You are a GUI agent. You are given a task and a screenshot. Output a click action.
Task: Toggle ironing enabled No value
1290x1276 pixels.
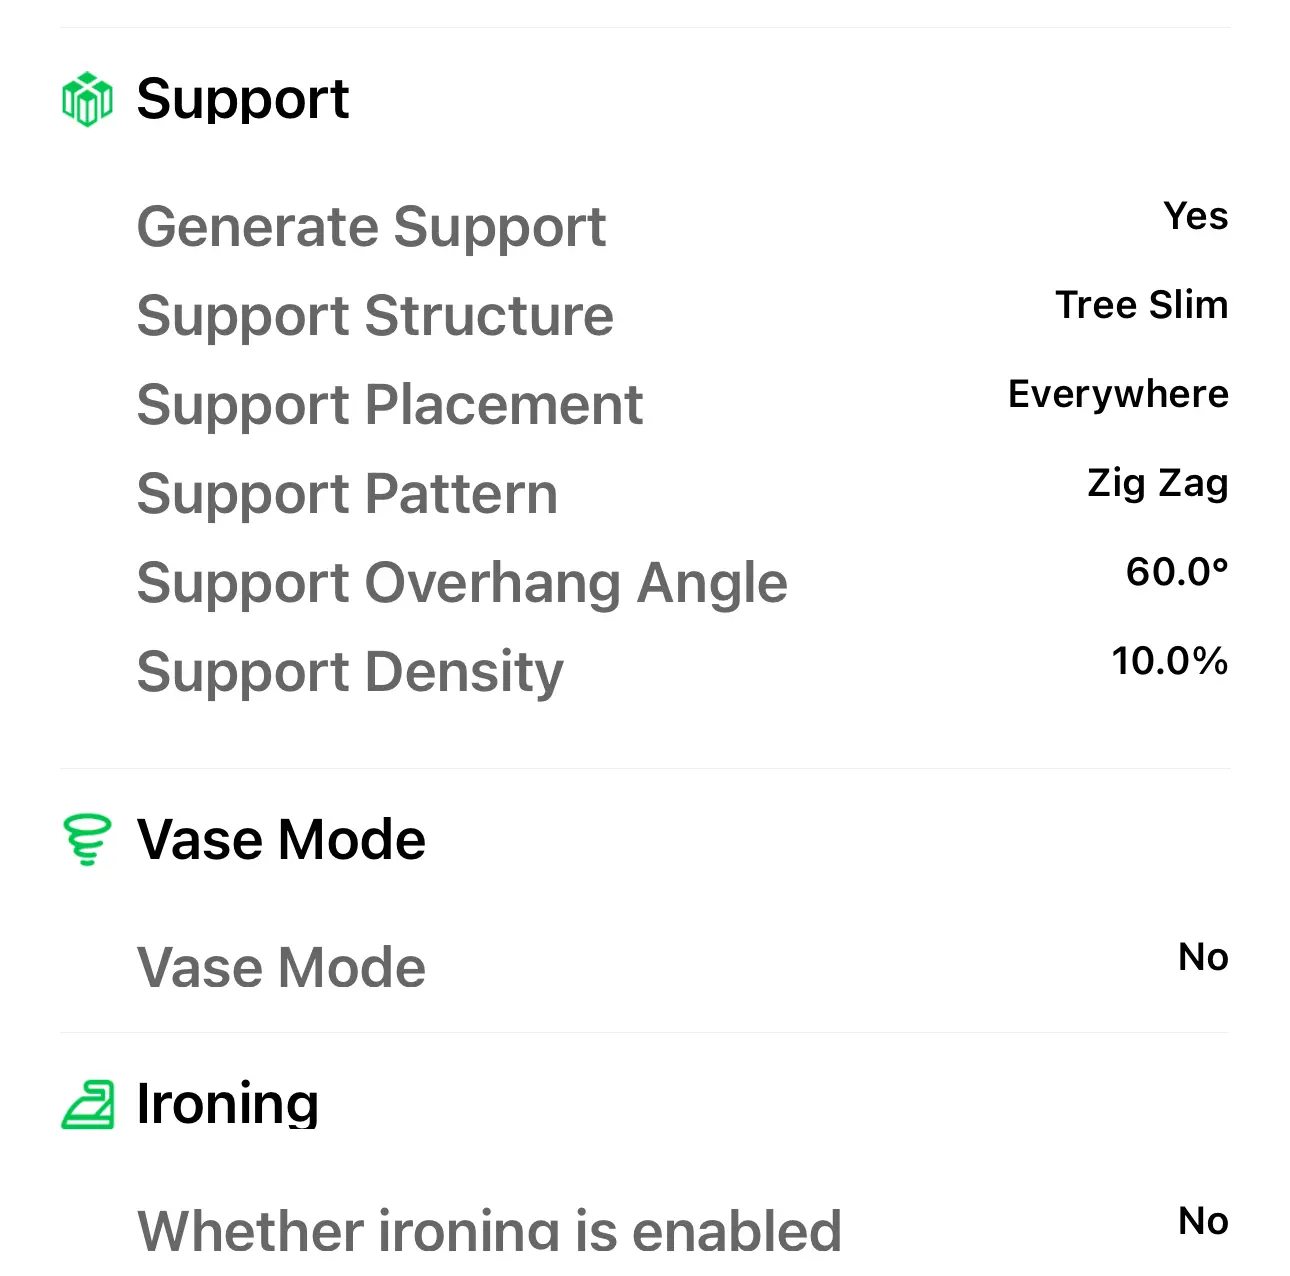point(1203,1221)
